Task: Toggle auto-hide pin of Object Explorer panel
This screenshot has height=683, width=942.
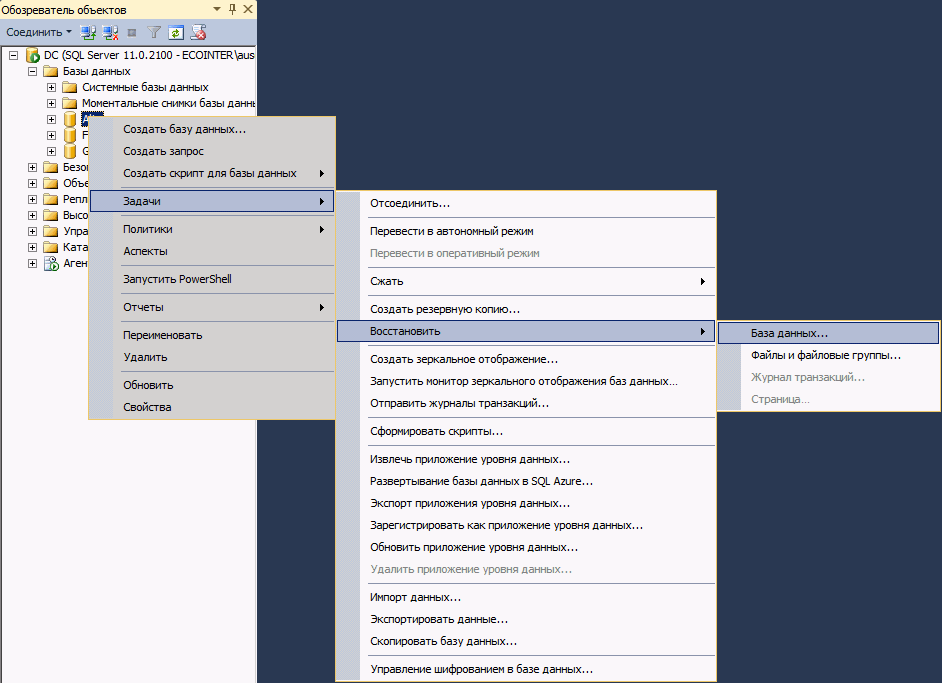Action: point(231,10)
